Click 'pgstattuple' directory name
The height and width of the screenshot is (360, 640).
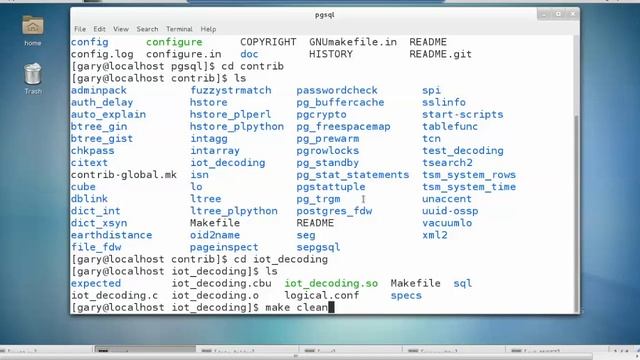tap(331, 187)
